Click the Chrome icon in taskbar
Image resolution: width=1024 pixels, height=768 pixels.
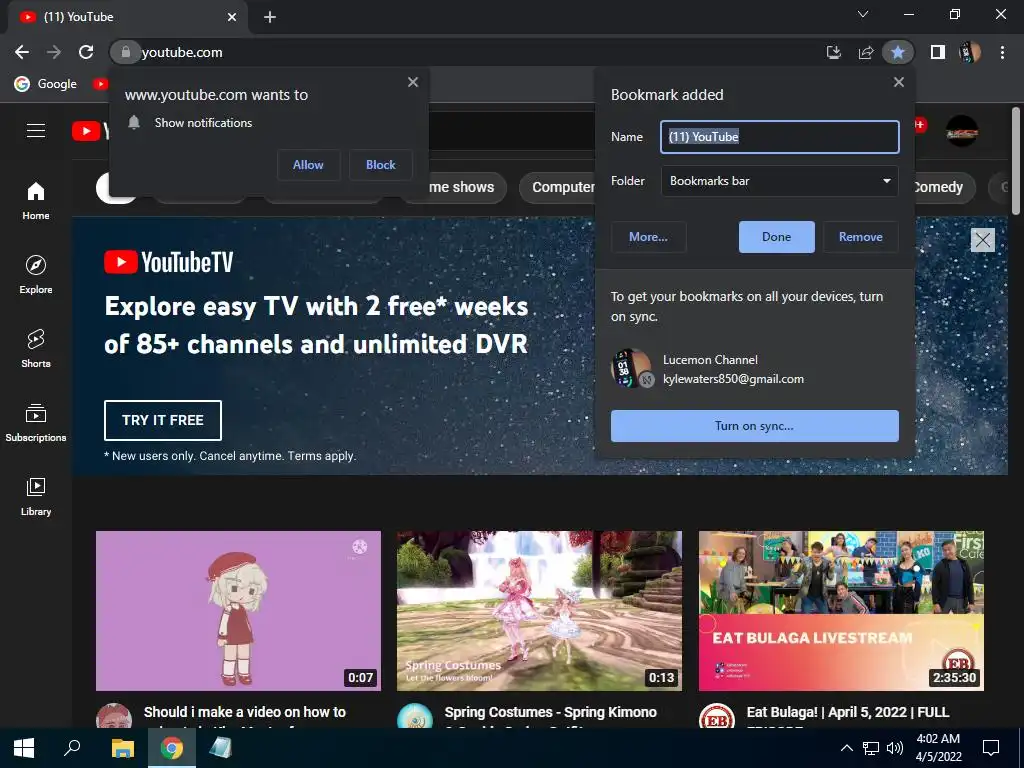(172, 748)
